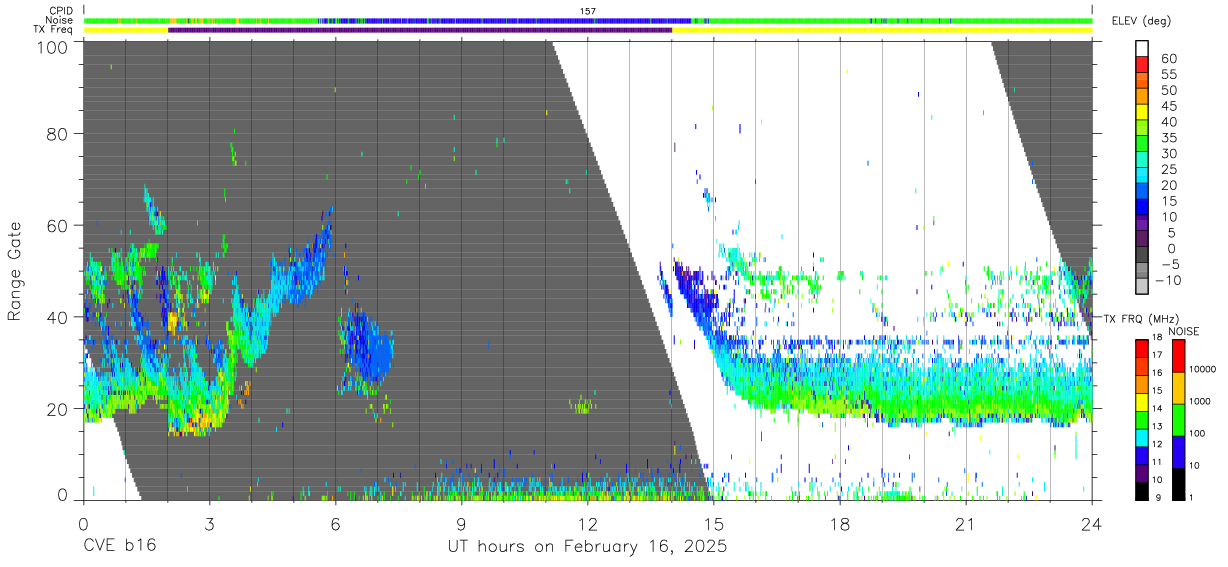
Task: Click the 6 tick on UT hours axis
Action: (x=335, y=524)
